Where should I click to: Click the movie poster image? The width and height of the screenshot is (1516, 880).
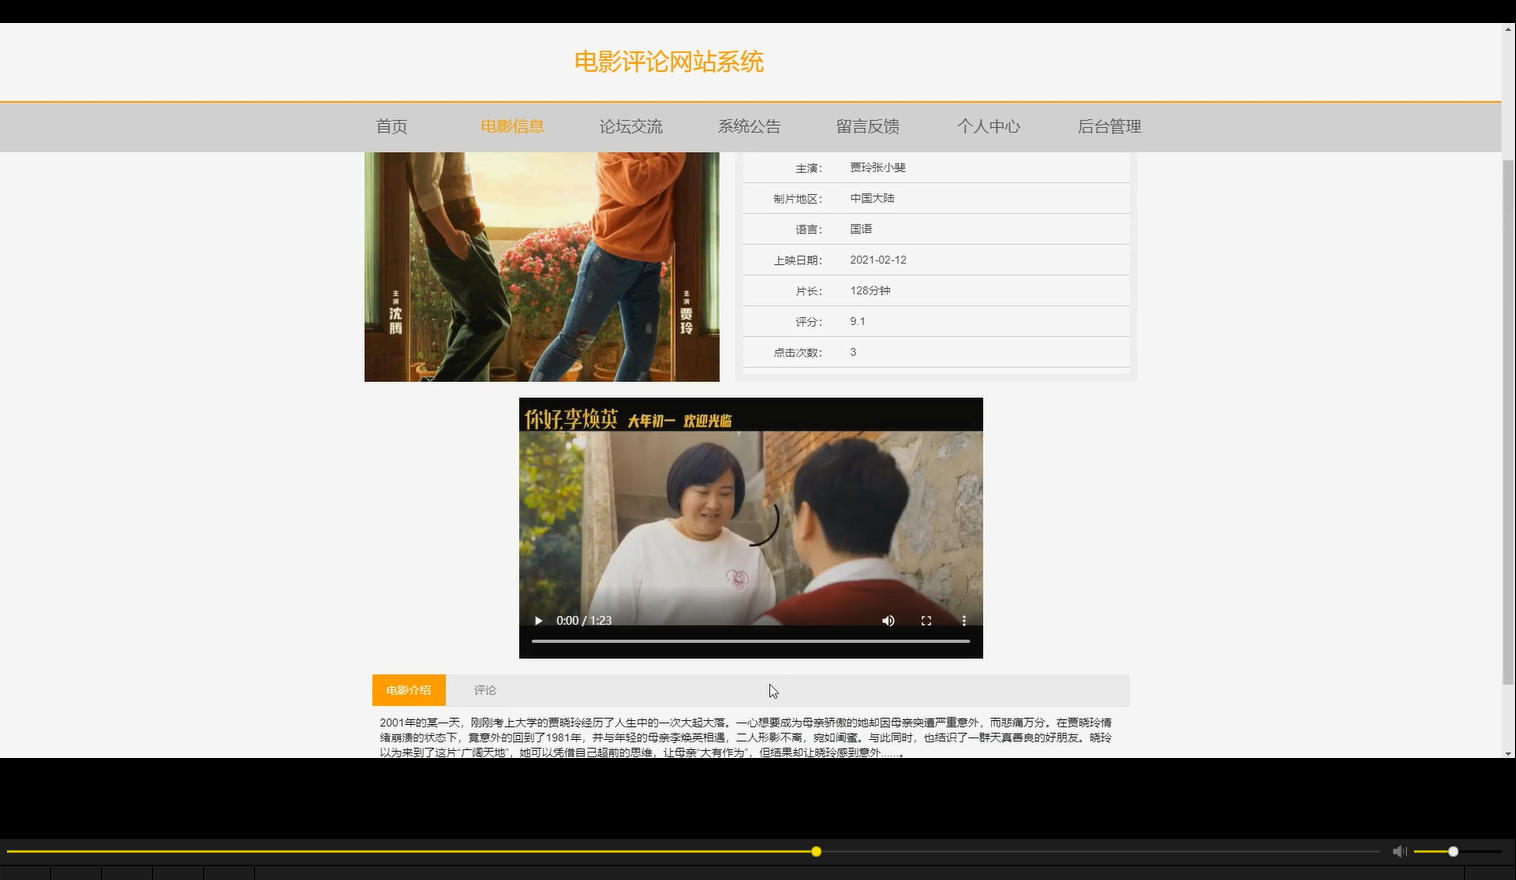pyautogui.click(x=541, y=265)
